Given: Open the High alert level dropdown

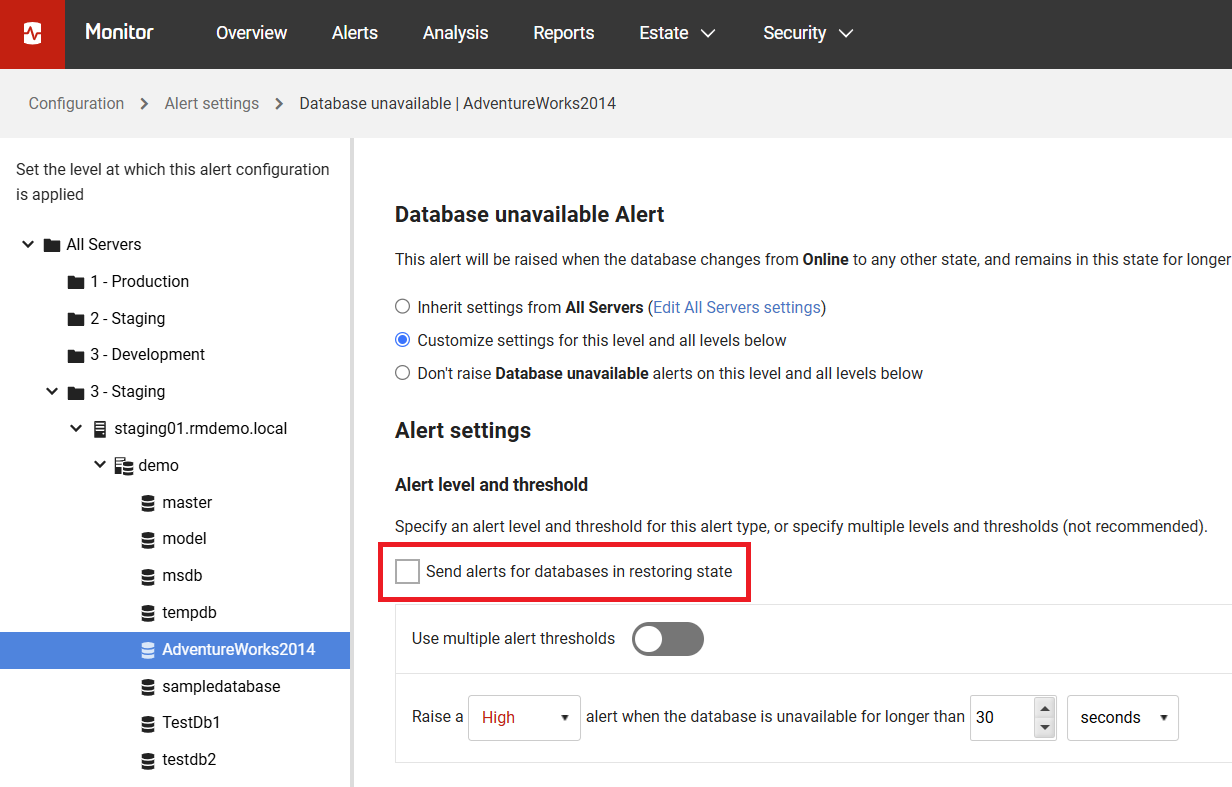Looking at the screenshot, I should coord(523,718).
